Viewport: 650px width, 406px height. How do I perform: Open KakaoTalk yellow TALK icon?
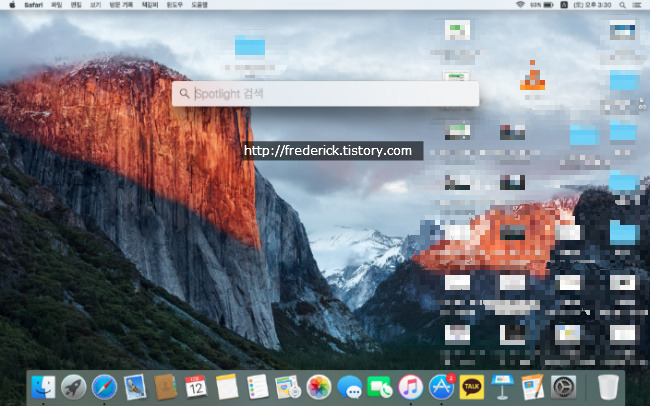[472, 387]
